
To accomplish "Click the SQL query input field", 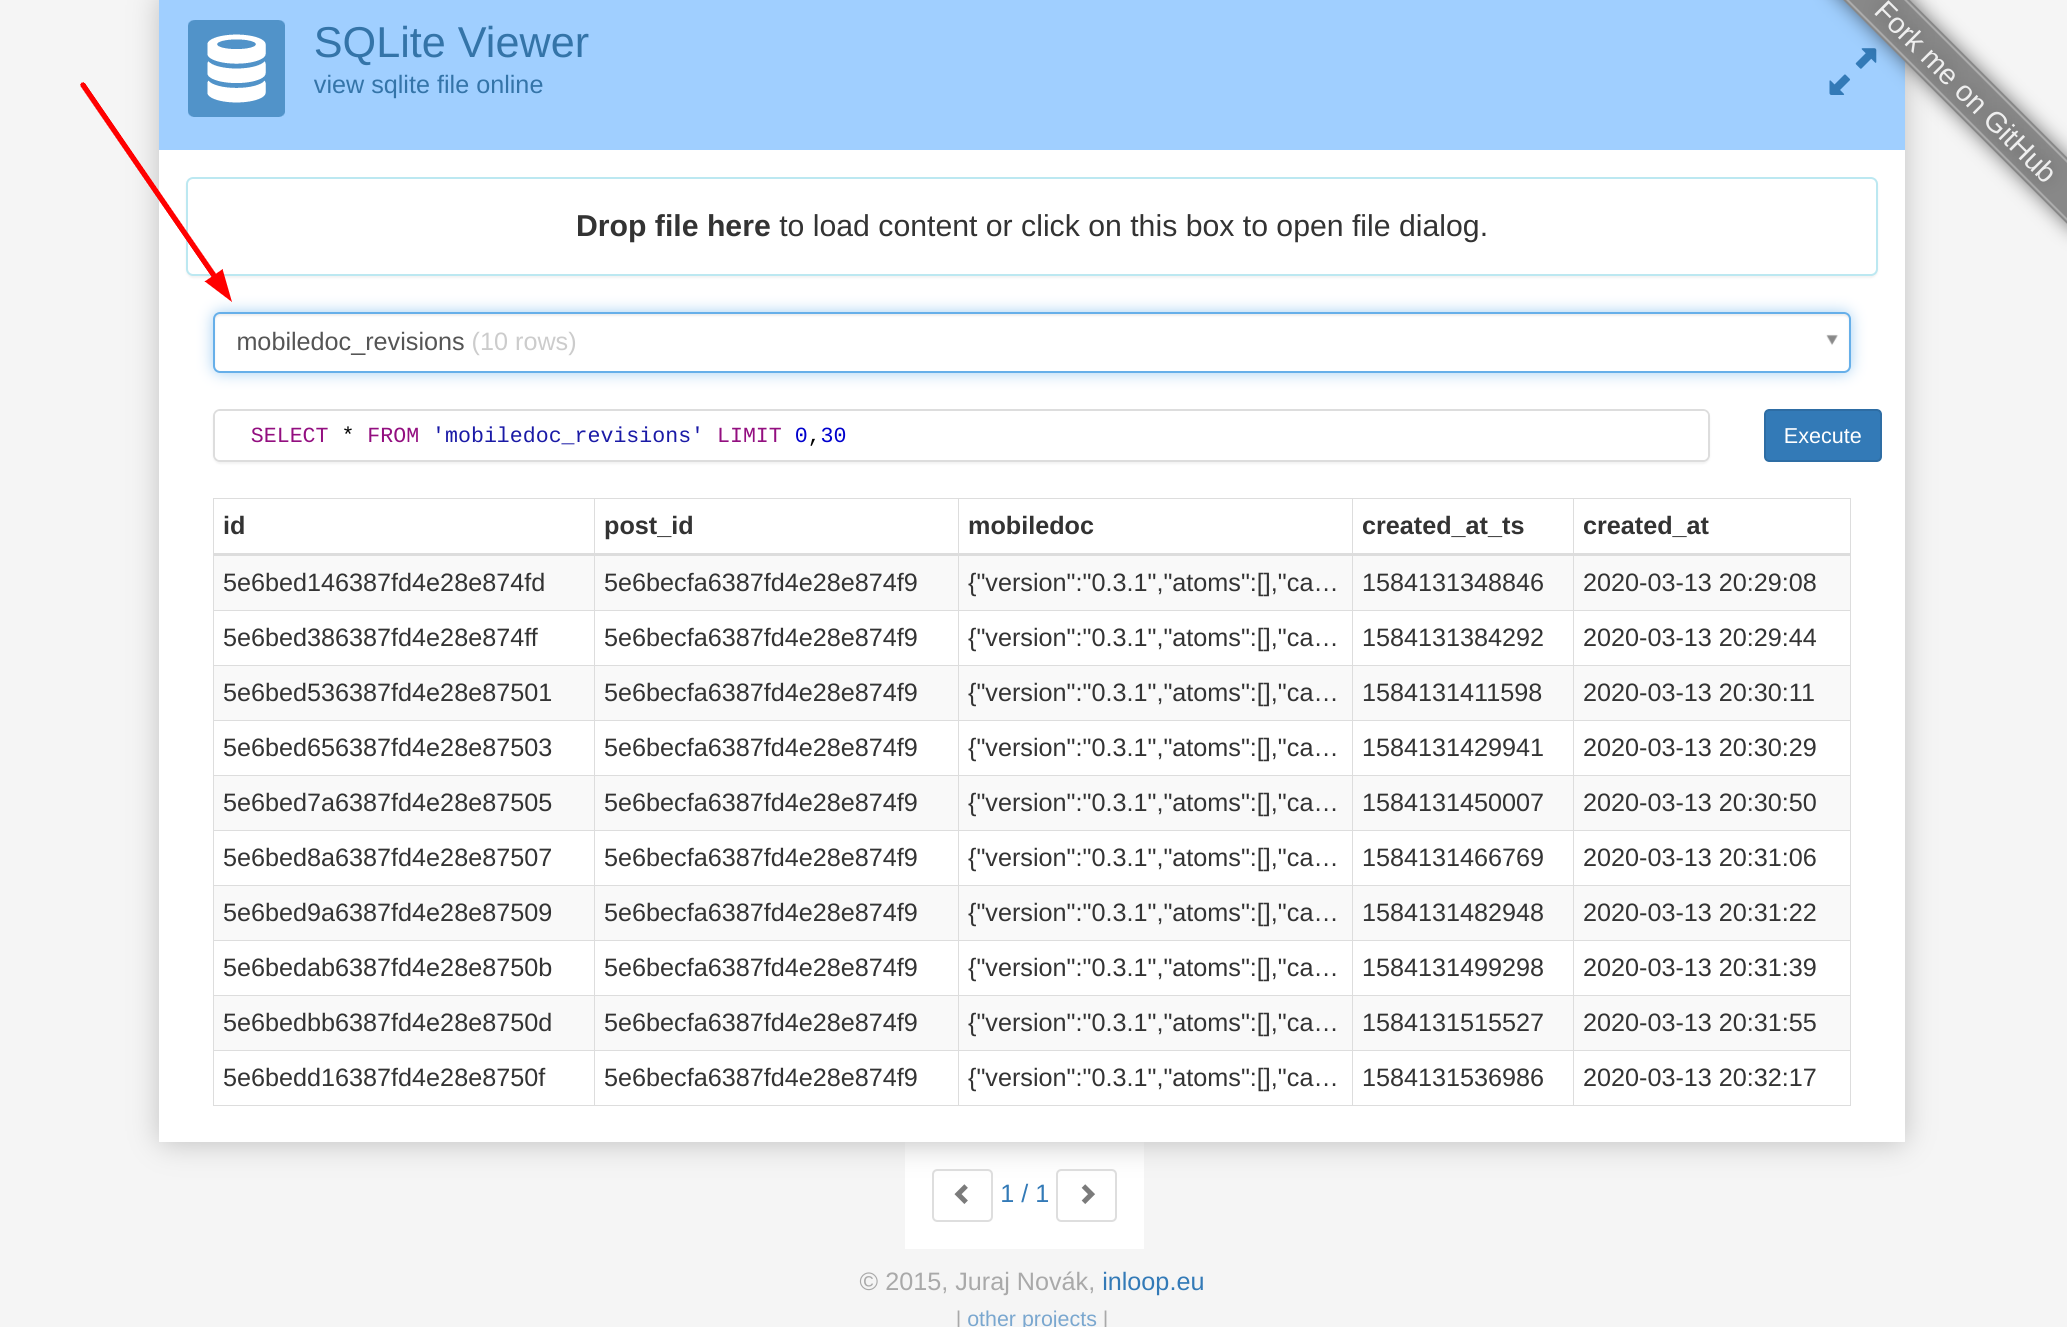I will (961, 435).
